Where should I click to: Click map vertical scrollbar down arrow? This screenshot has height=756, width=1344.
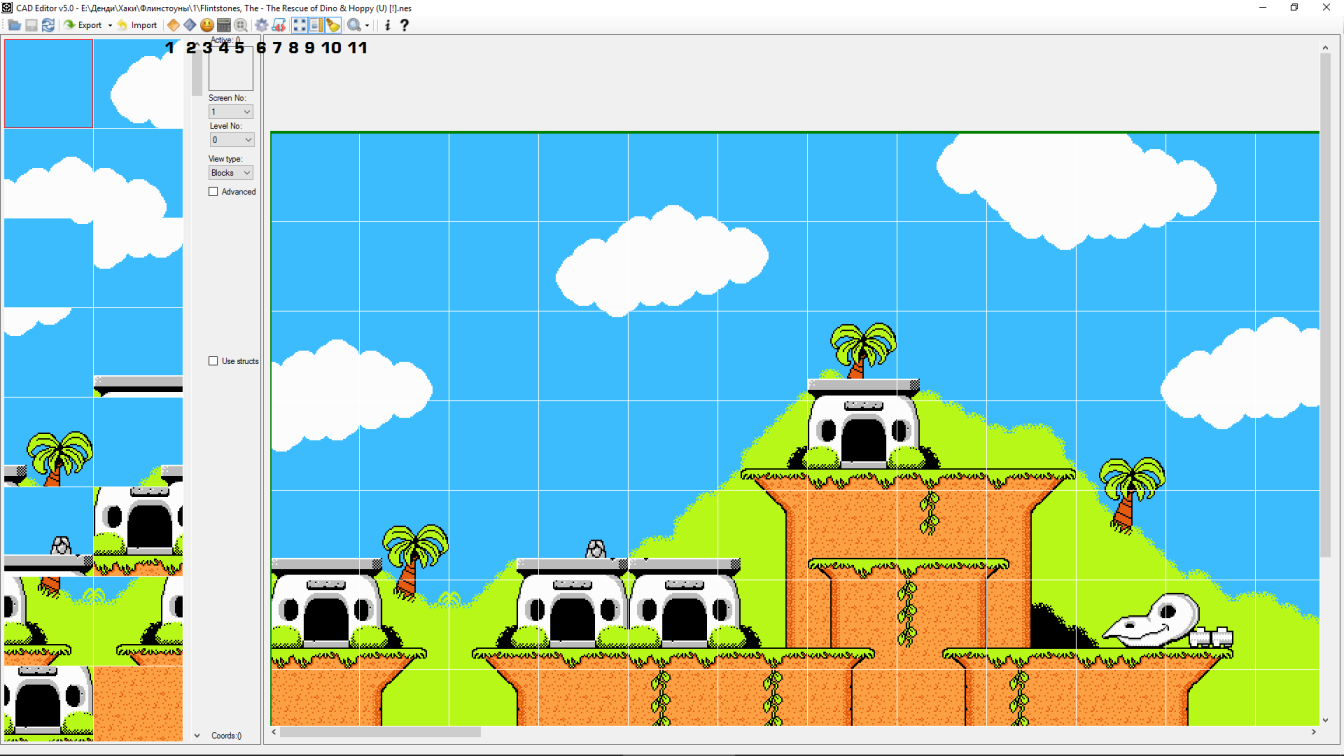pos(1326,720)
